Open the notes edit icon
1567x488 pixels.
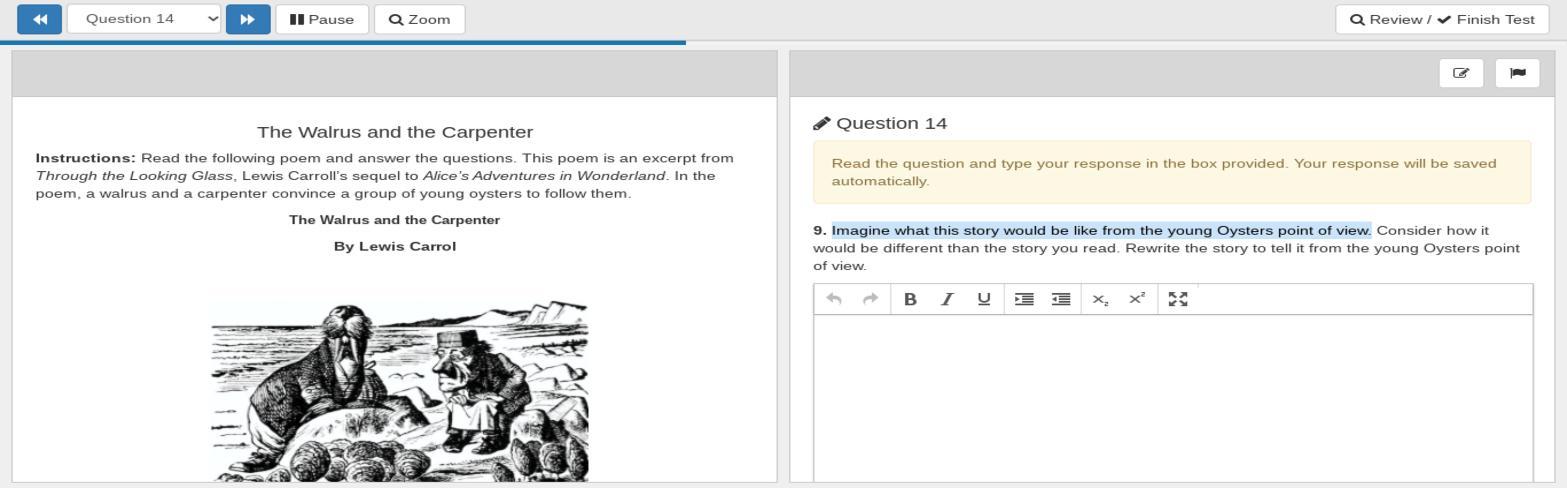[1461, 73]
